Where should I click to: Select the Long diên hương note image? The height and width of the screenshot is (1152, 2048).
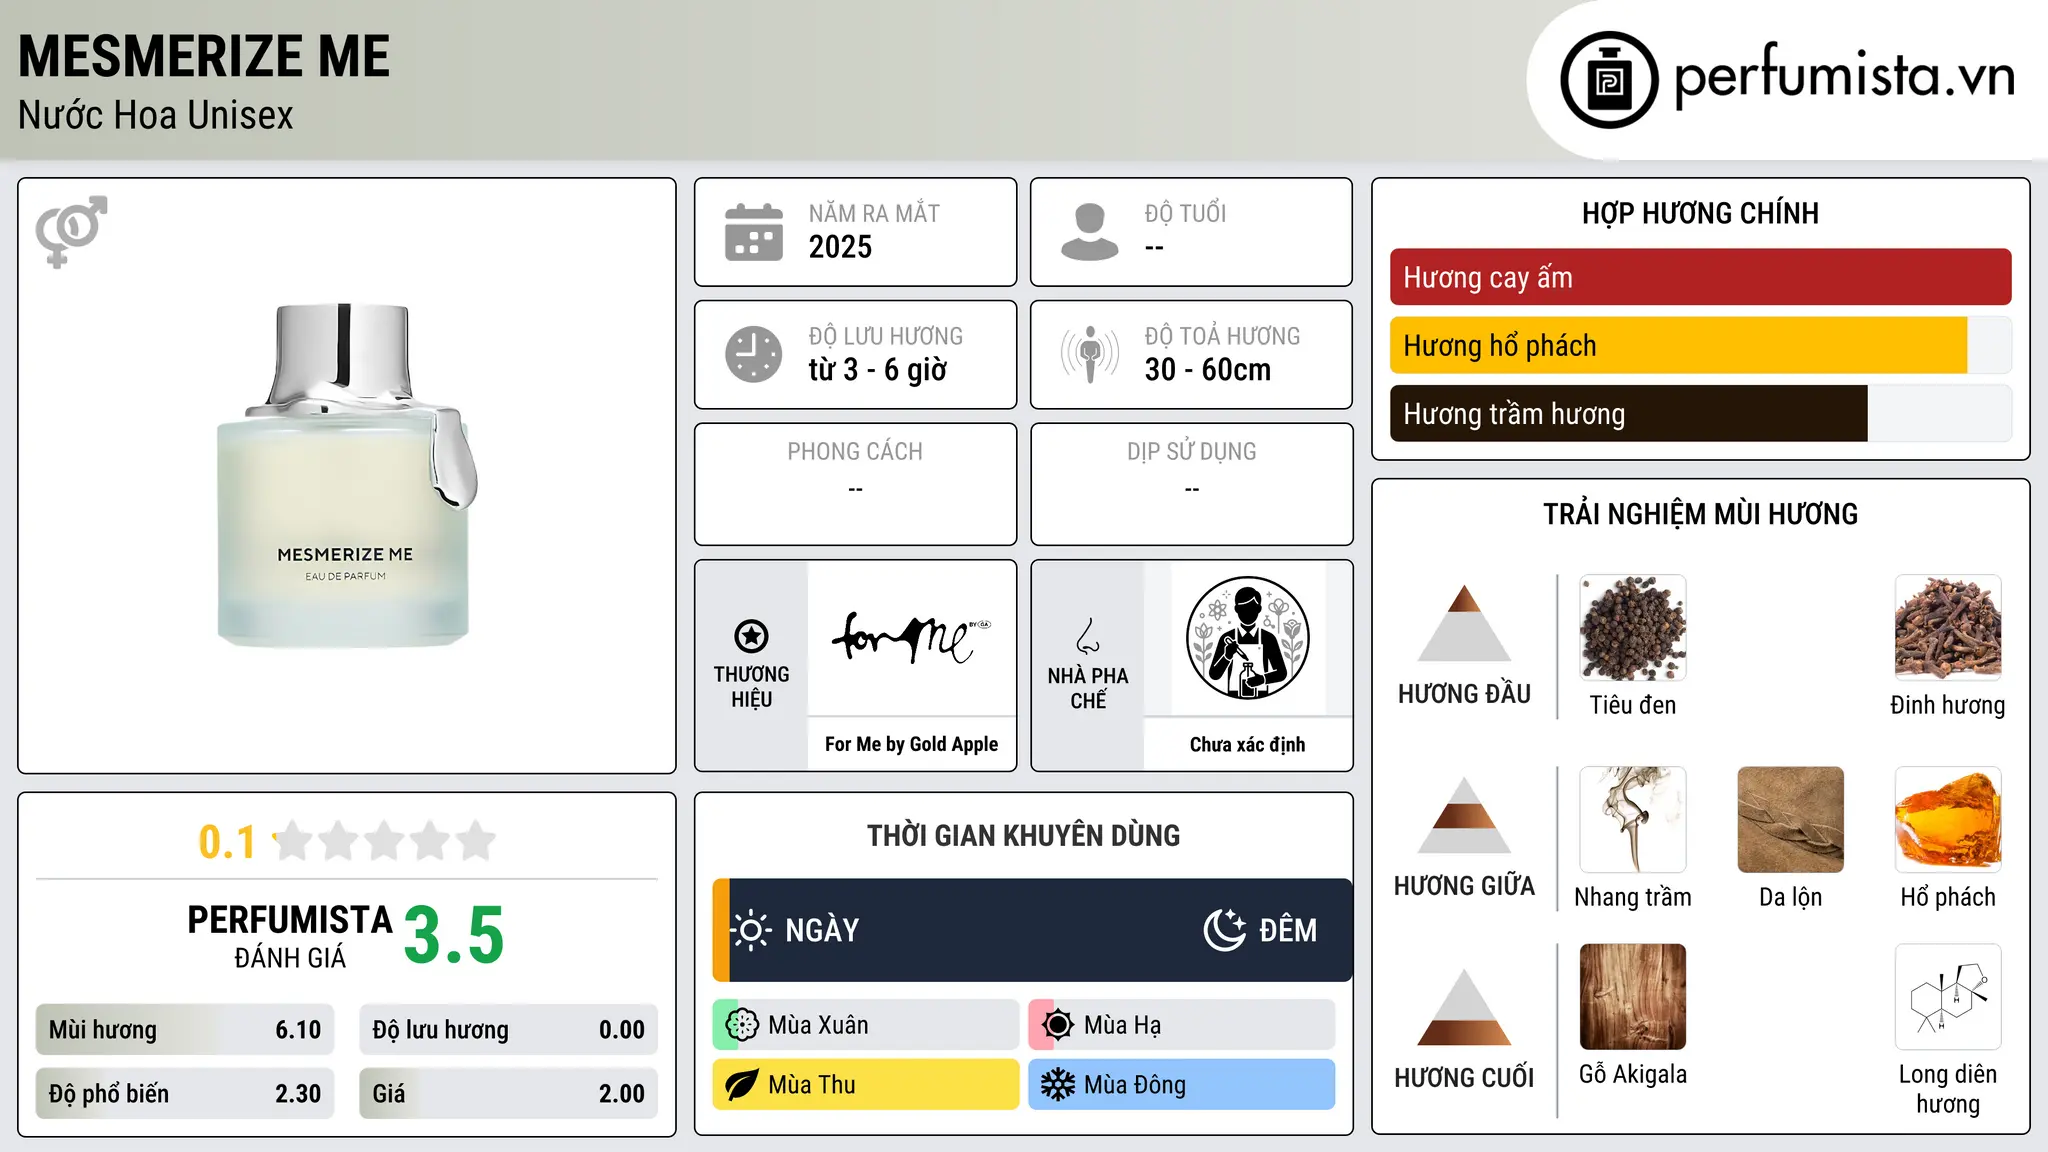1947,997
